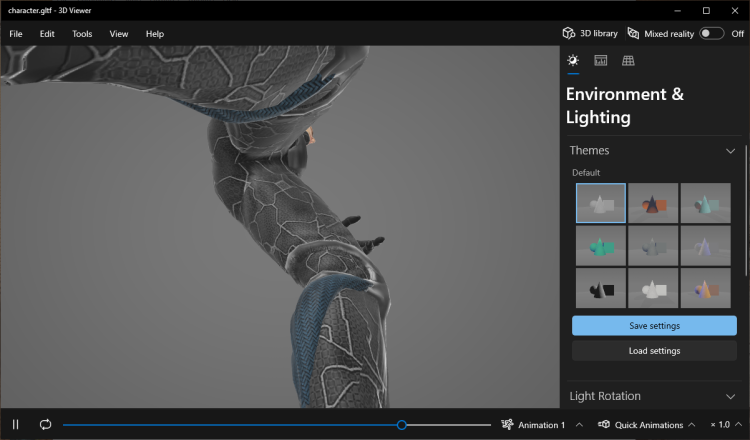The width and height of the screenshot is (750, 440).
Task: Click the Save settings button
Action: pyautogui.click(x=654, y=326)
